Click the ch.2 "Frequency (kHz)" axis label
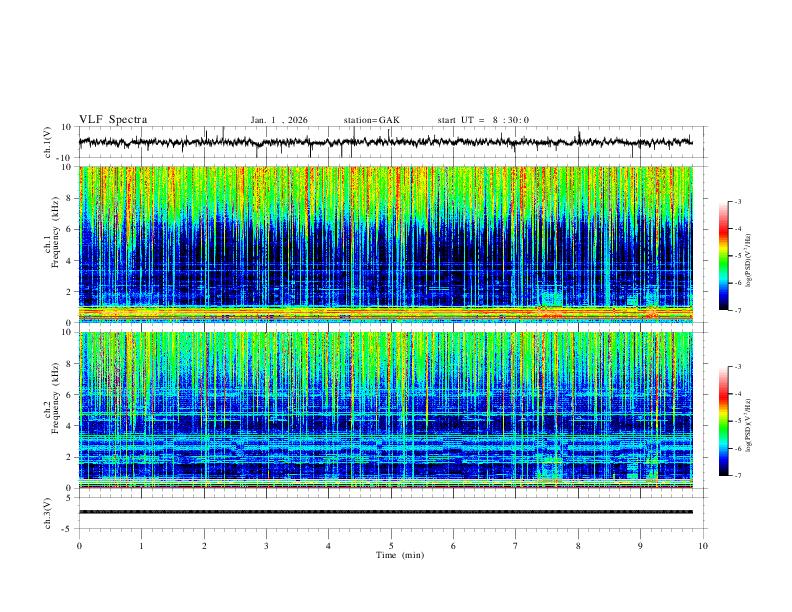This screenshot has height=612, width=792. tap(56, 398)
